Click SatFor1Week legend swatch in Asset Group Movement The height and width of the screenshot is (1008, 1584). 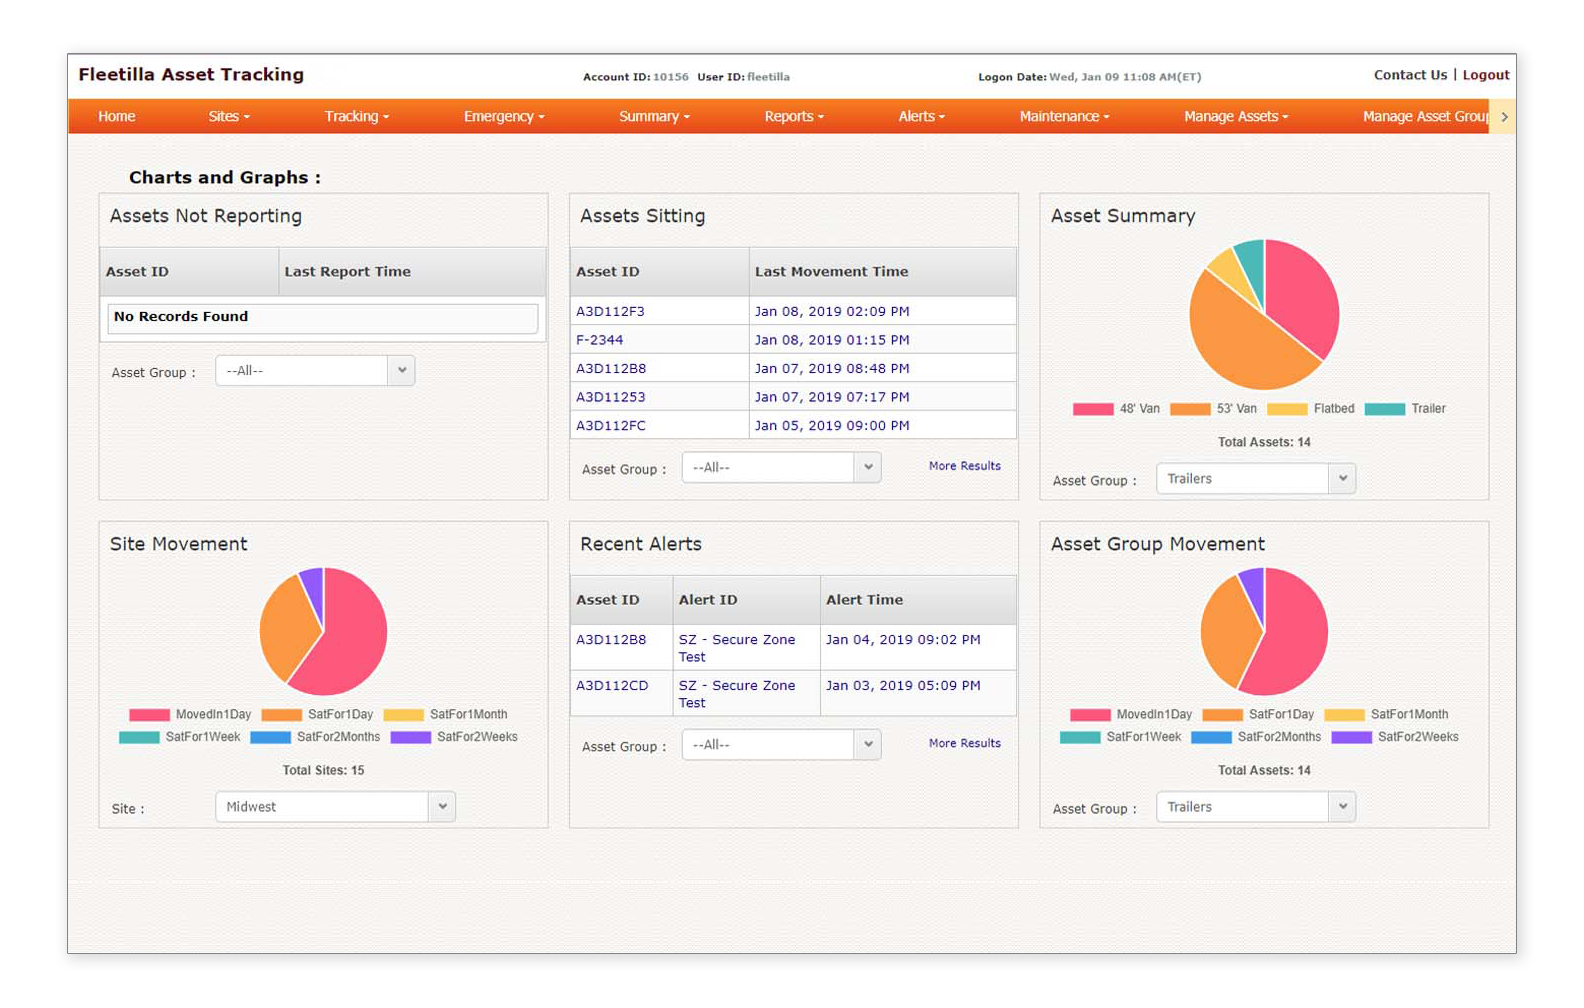[x=1080, y=738]
